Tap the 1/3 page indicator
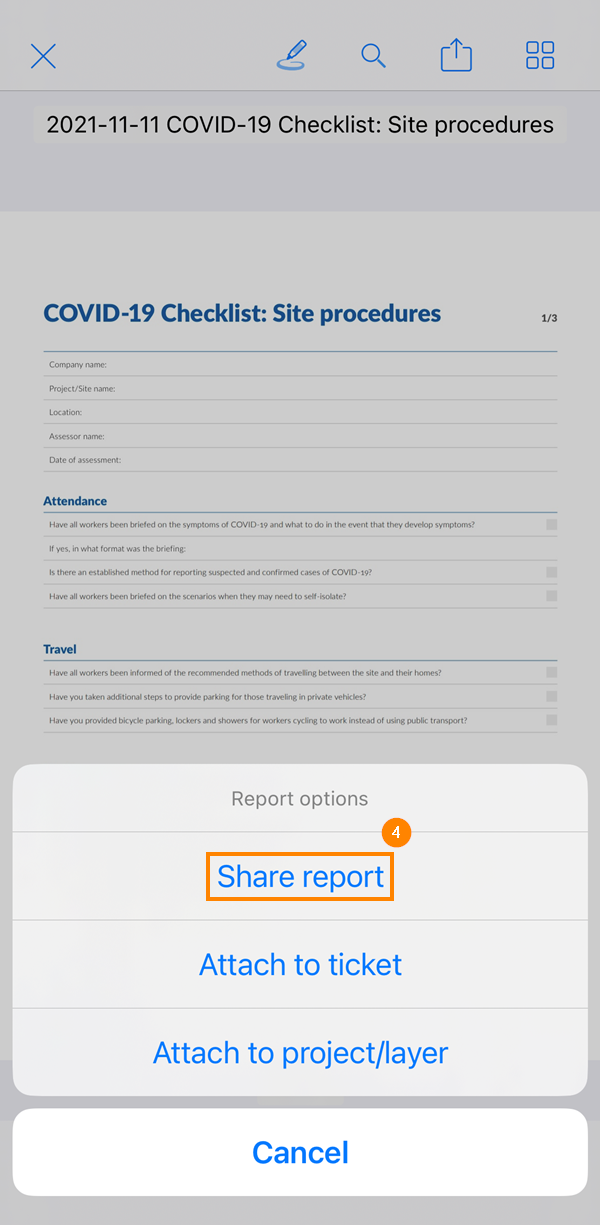This screenshot has height=1225, width=600. (x=549, y=317)
